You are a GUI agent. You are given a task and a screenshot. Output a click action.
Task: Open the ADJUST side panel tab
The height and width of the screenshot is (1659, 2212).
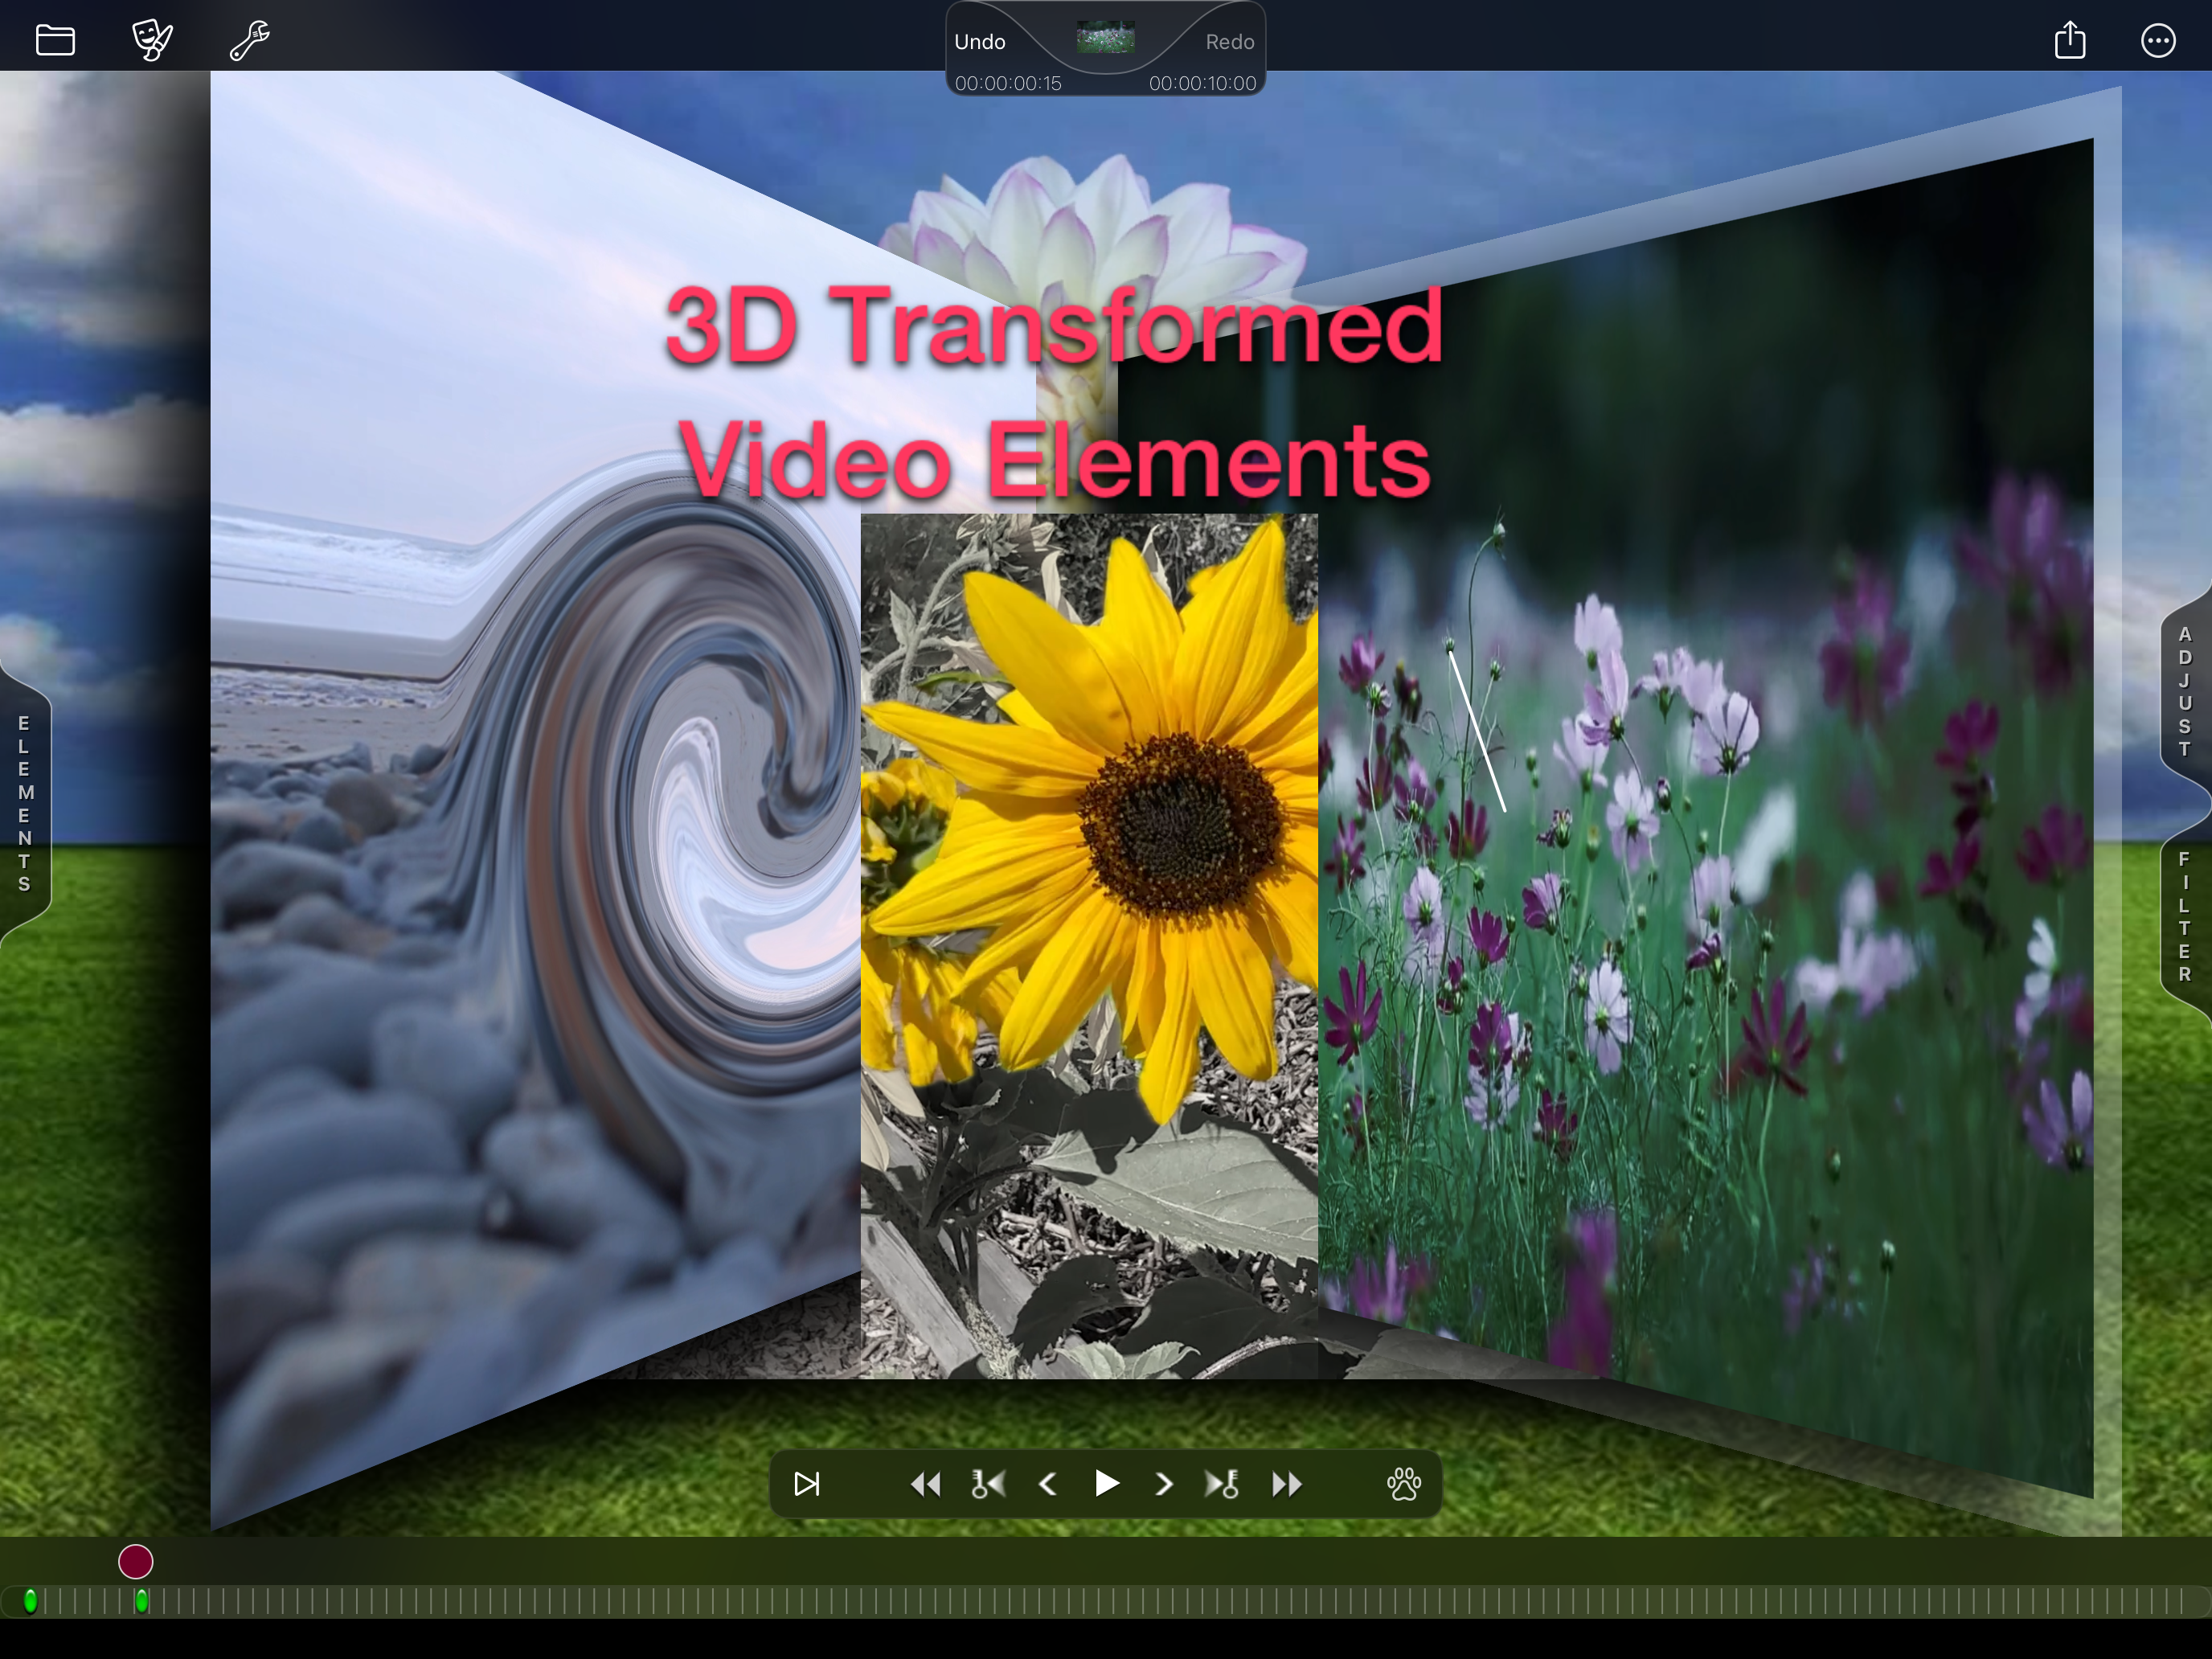click(2185, 691)
